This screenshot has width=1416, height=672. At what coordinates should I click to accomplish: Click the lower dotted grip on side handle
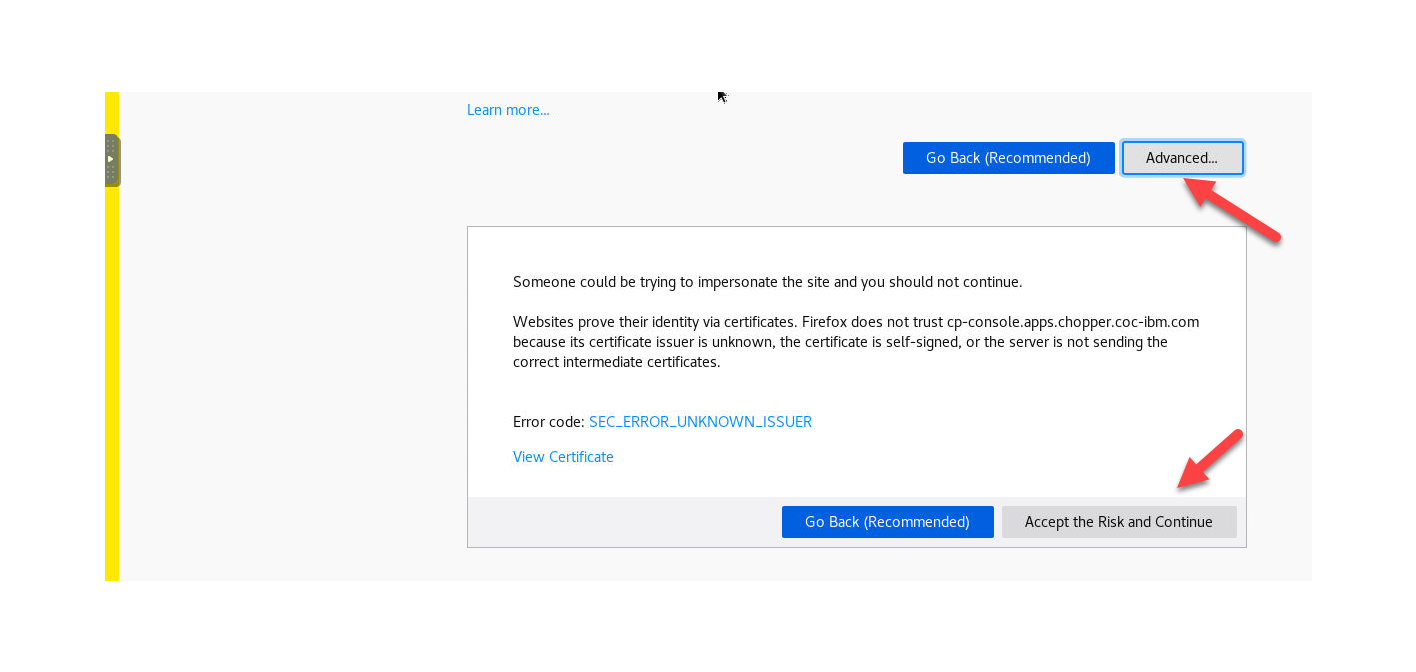111,174
